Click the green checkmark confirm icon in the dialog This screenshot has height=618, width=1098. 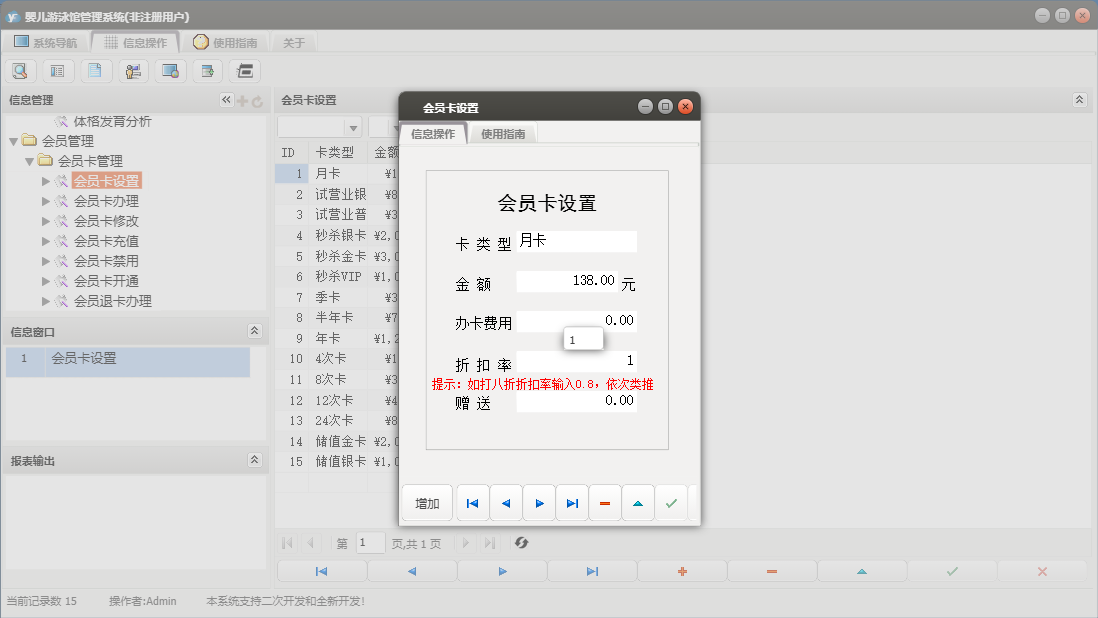[671, 502]
